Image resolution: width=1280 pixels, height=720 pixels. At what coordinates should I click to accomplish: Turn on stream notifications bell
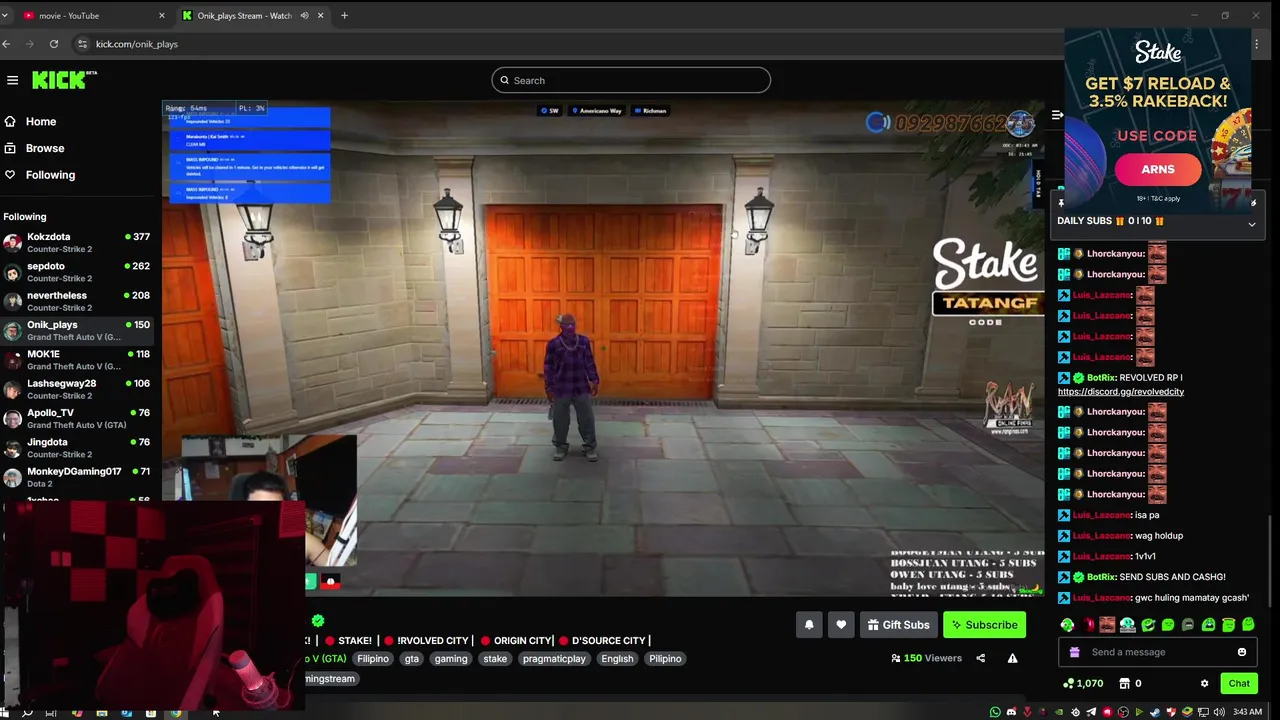(809, 625)
